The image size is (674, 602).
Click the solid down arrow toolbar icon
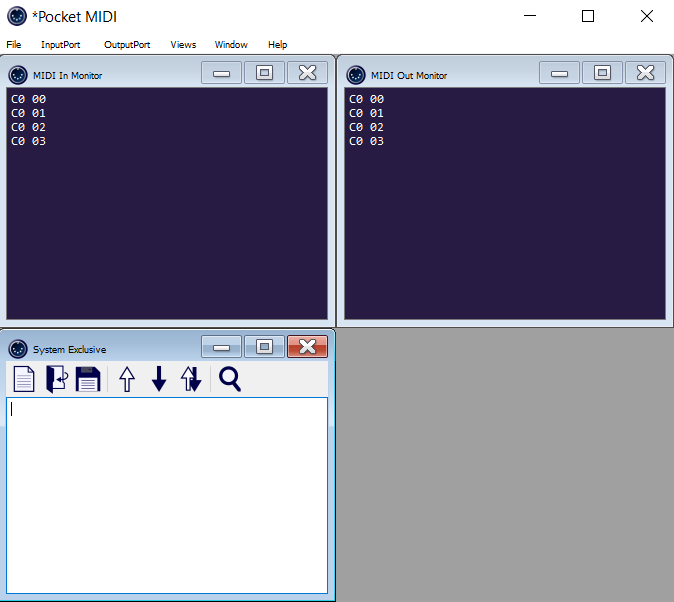pos(158,379)
